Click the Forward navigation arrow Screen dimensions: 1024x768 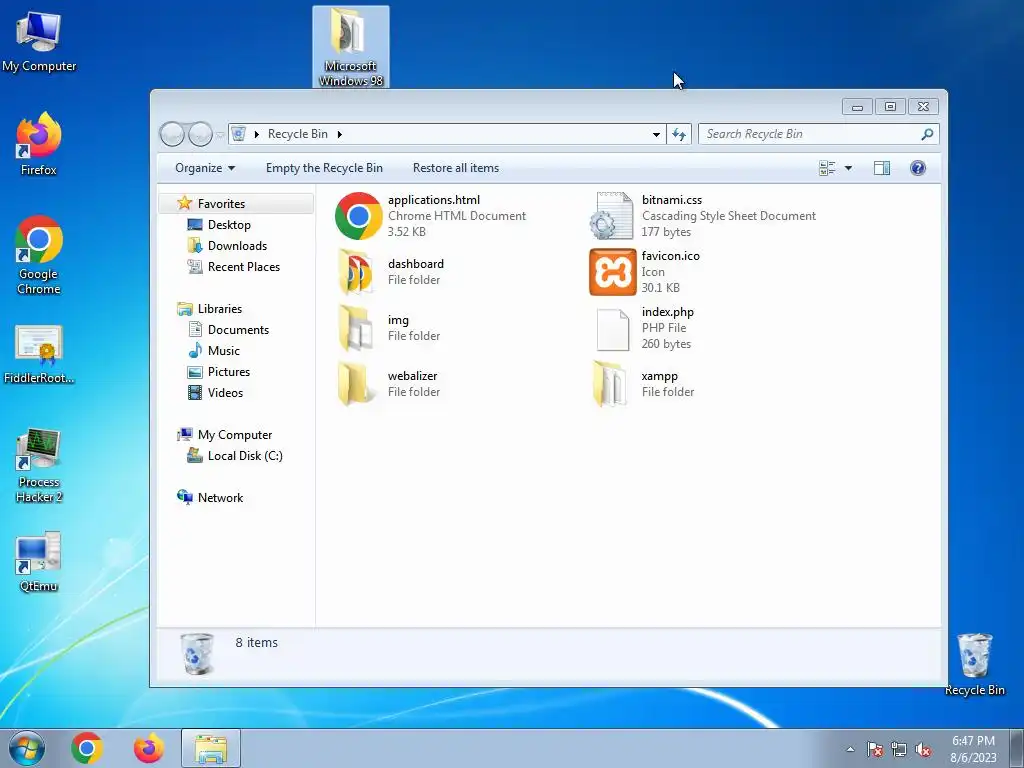tap(200, 135)
